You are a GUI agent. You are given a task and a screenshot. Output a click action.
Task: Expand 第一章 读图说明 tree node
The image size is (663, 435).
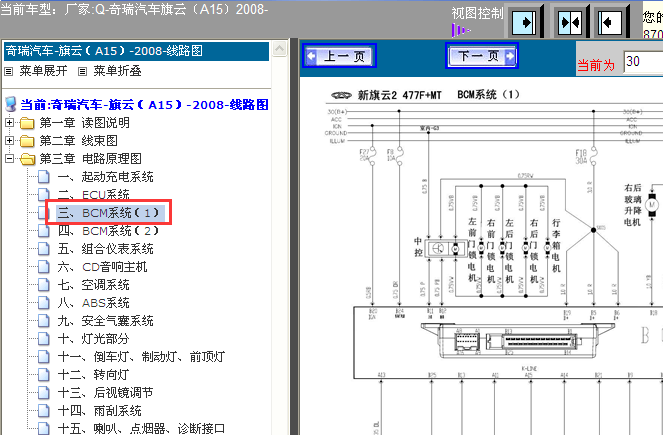[x=9, y=123]
